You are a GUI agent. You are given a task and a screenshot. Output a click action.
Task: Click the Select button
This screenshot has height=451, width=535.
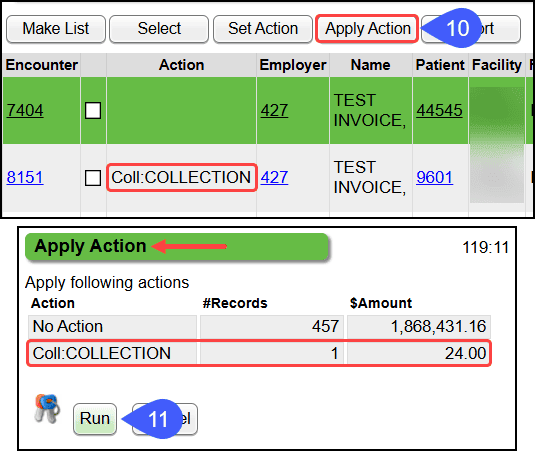pos(159,29)
